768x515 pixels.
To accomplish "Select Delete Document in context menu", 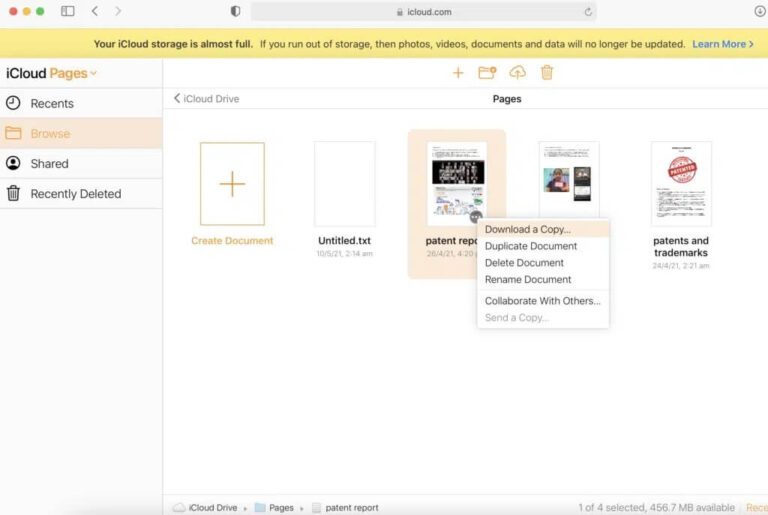I will [524, 263].
